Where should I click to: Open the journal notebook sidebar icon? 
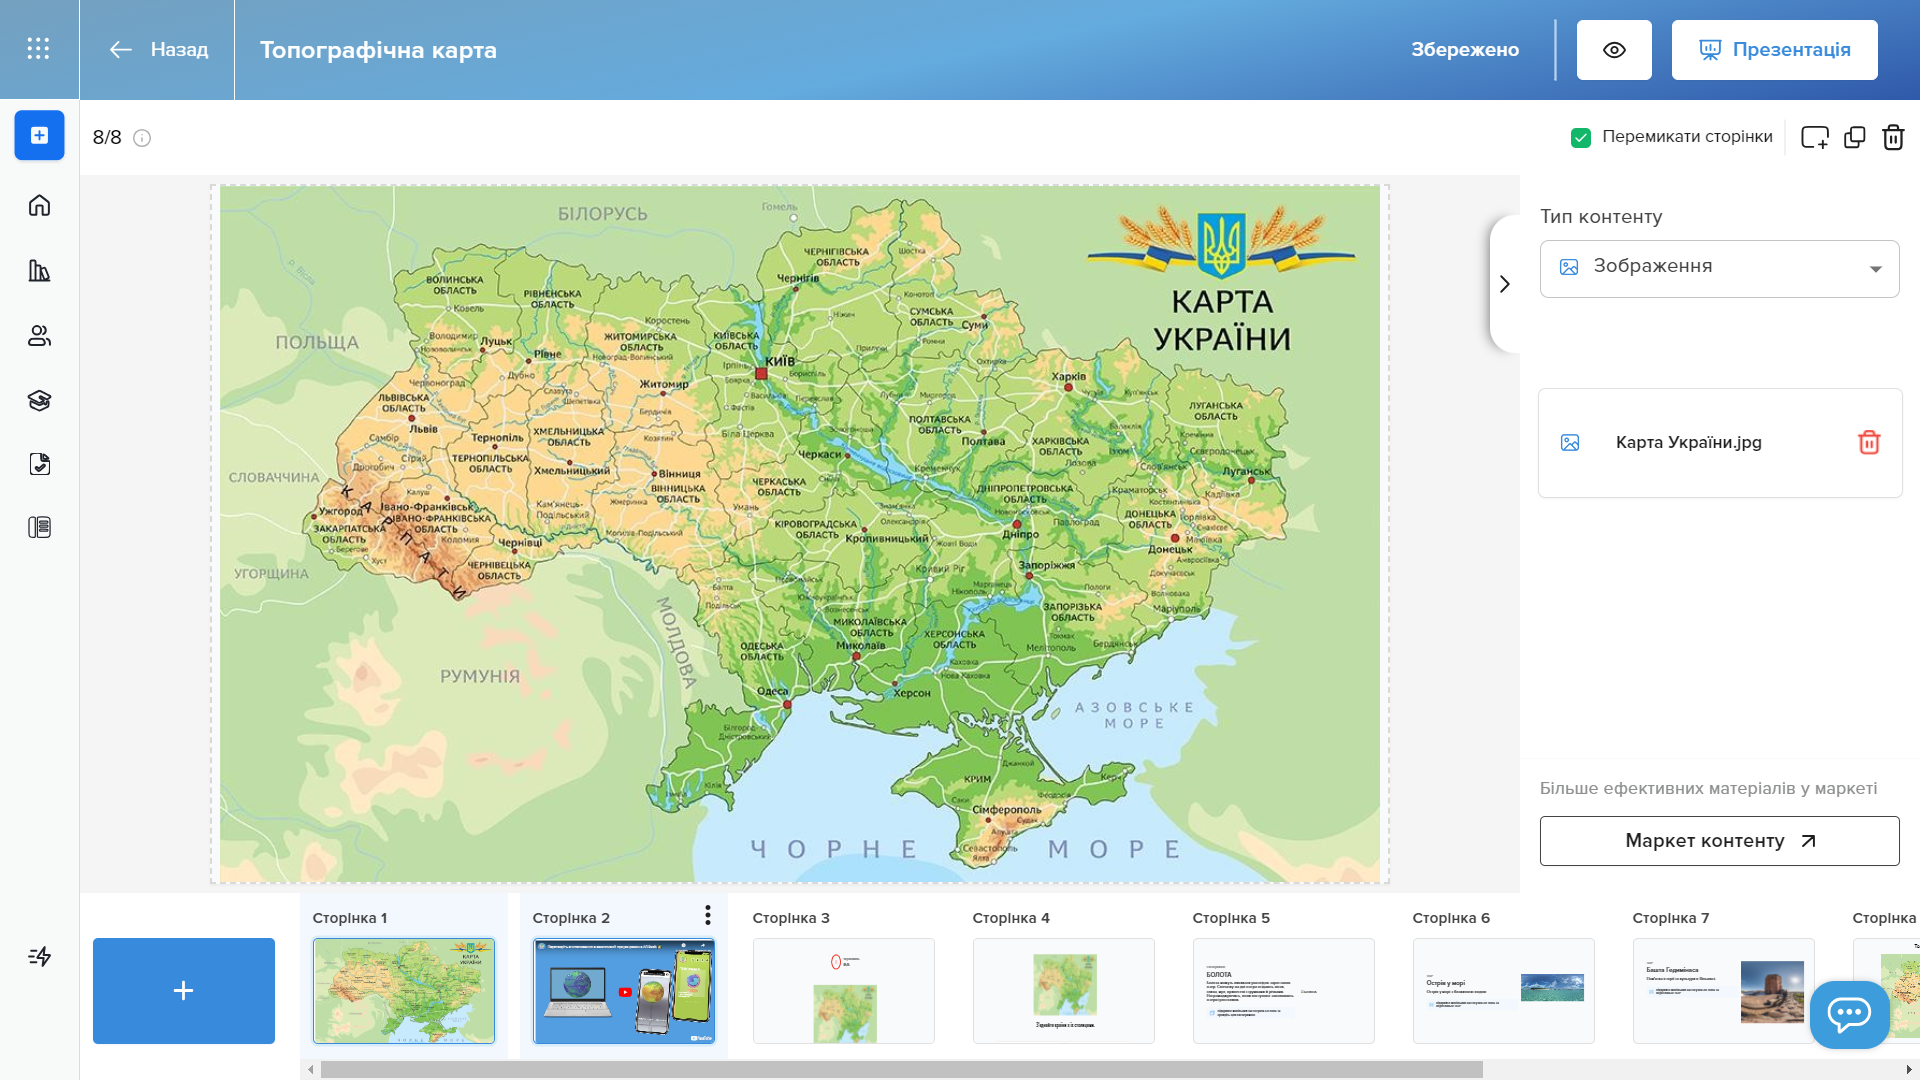point(39,527)
